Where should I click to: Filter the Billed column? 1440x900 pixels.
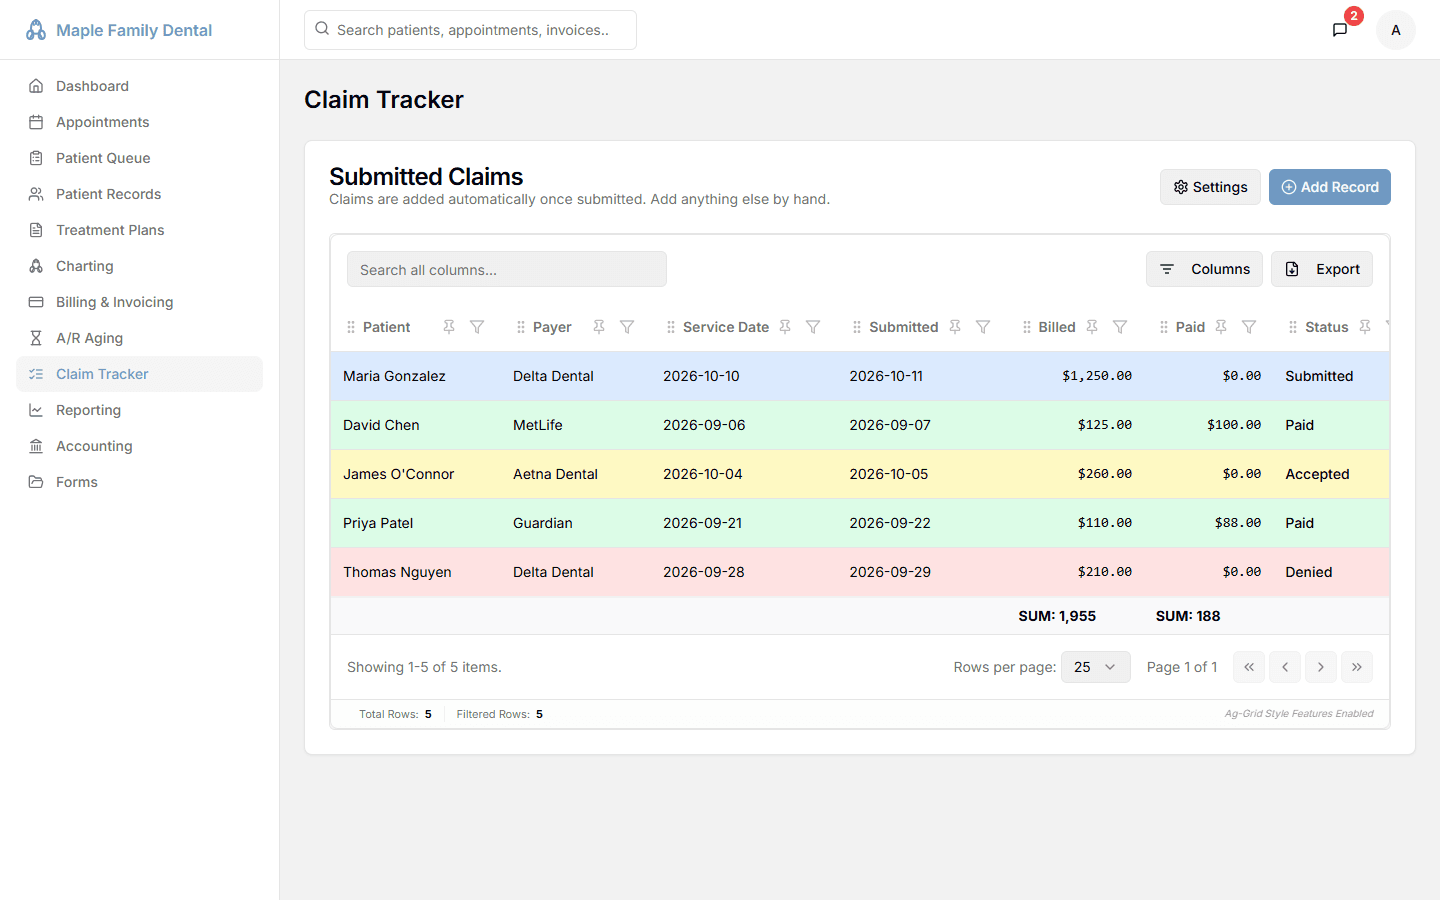pyautogui.click(x=1120, y=327)
